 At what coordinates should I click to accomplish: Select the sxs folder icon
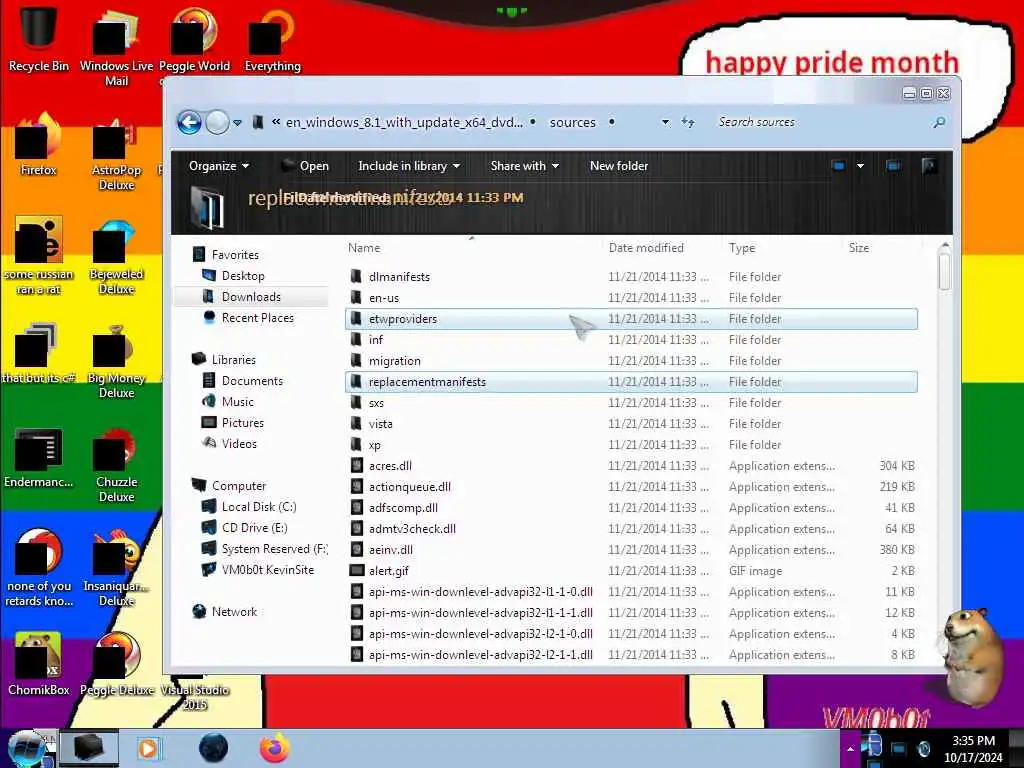tap(356, 402)
